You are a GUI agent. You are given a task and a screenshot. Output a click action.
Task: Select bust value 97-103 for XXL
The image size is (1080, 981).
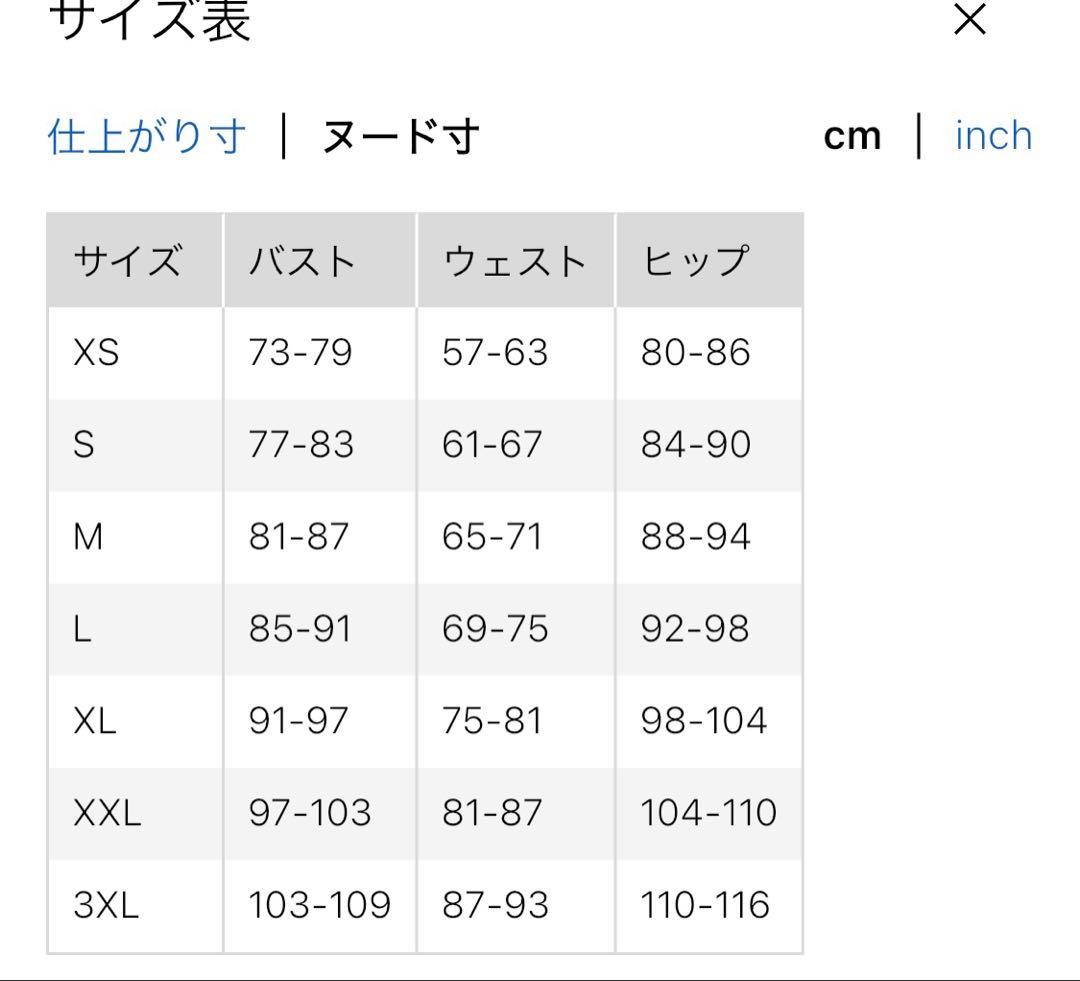[309, 813]
